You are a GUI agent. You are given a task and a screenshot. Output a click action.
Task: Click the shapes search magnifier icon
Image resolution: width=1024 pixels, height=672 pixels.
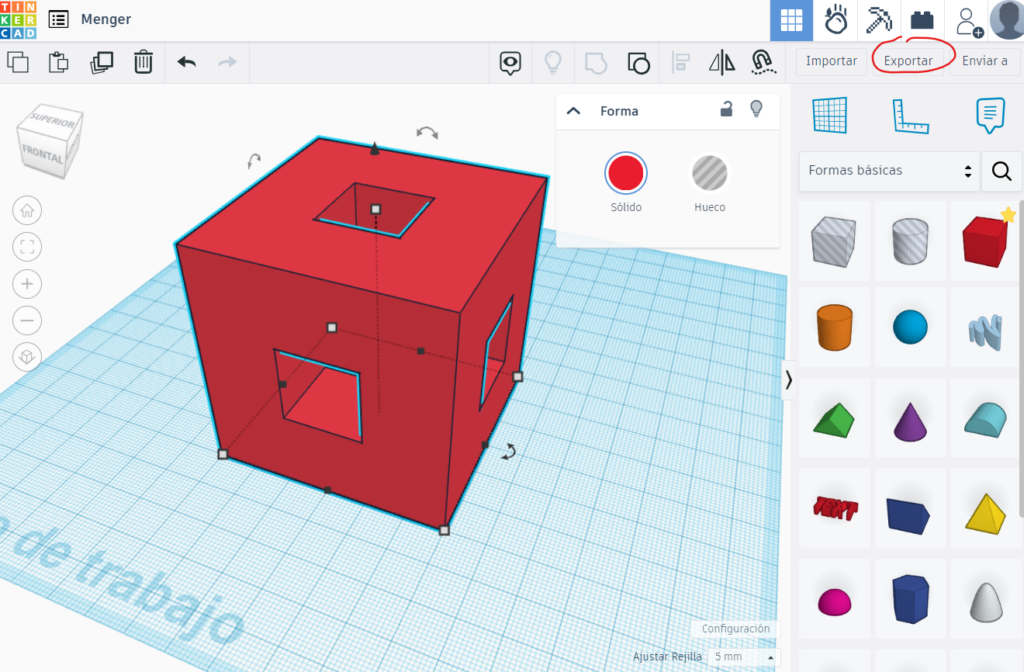(1001, 171)
